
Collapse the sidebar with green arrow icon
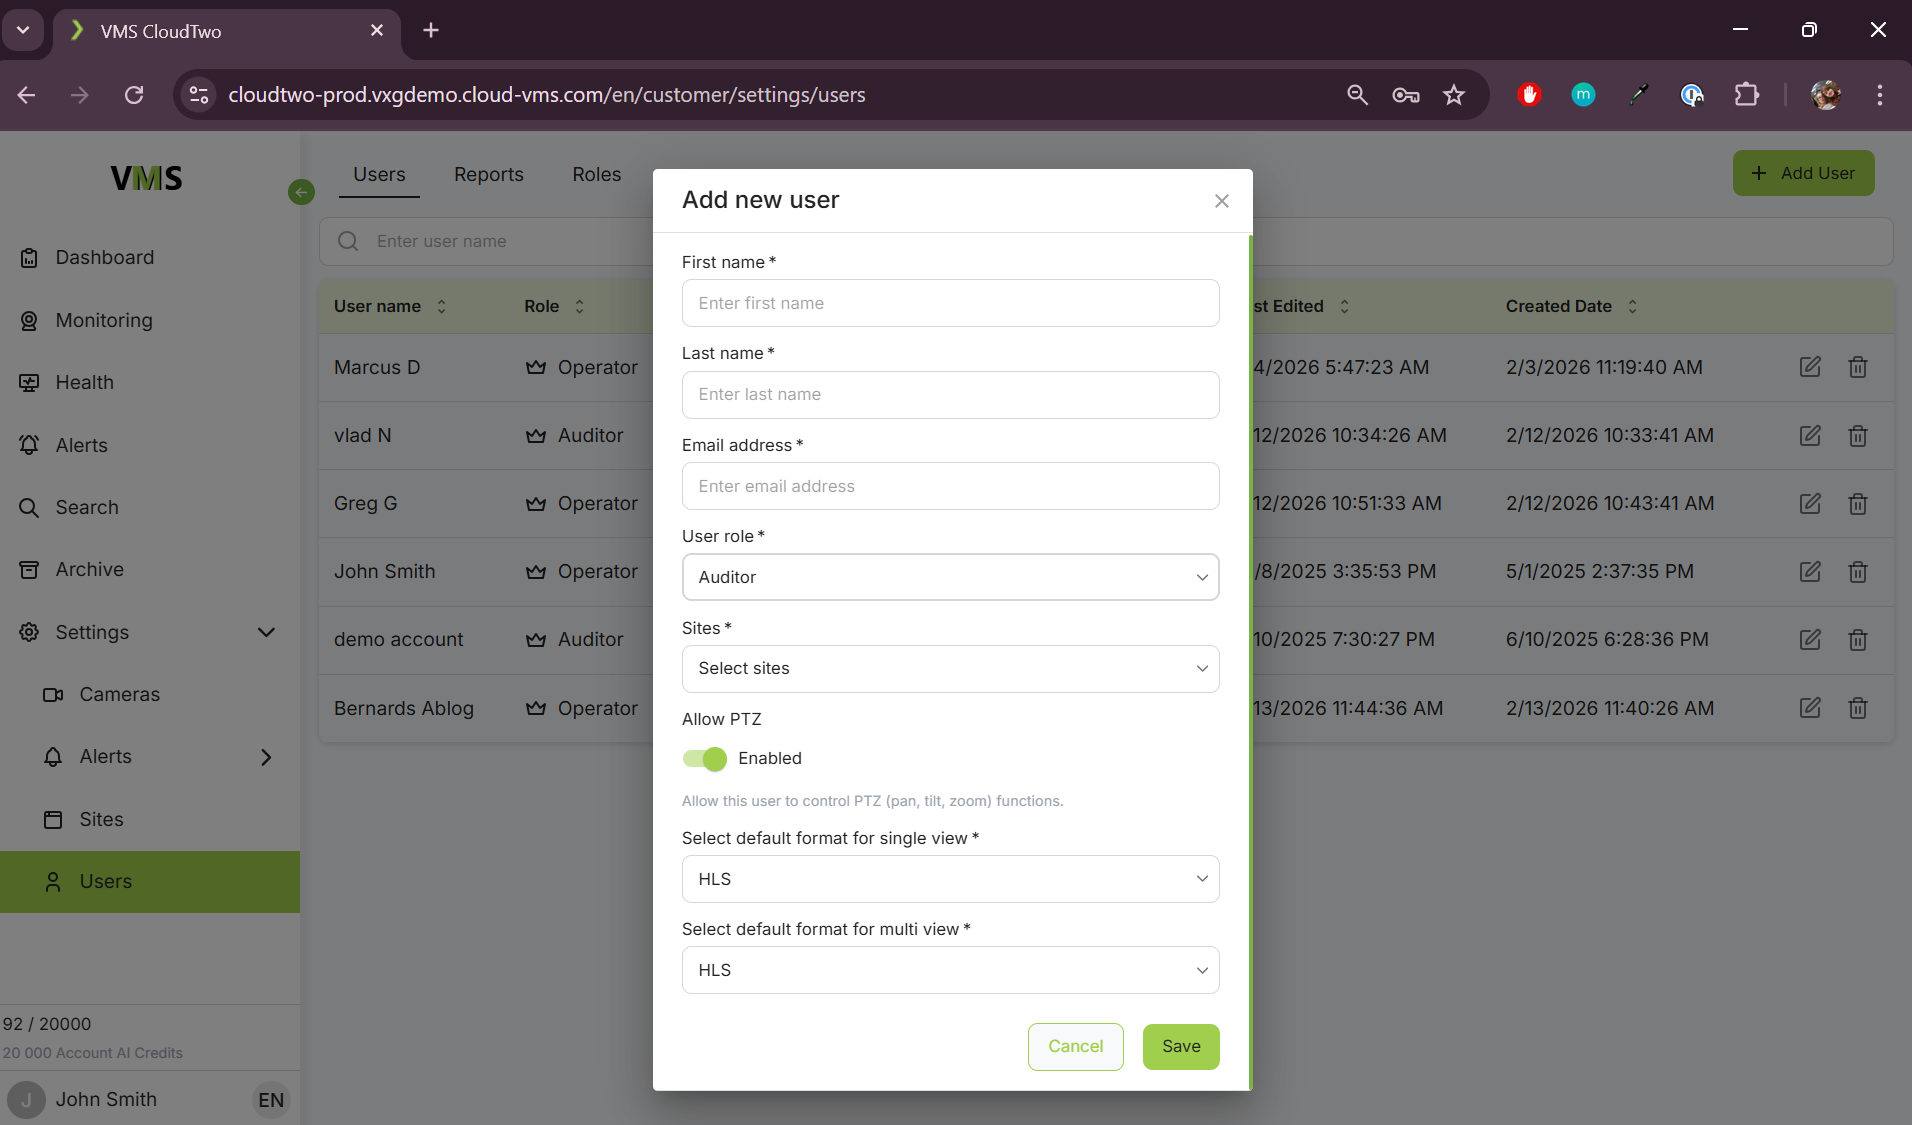click(x=301, y=192)
